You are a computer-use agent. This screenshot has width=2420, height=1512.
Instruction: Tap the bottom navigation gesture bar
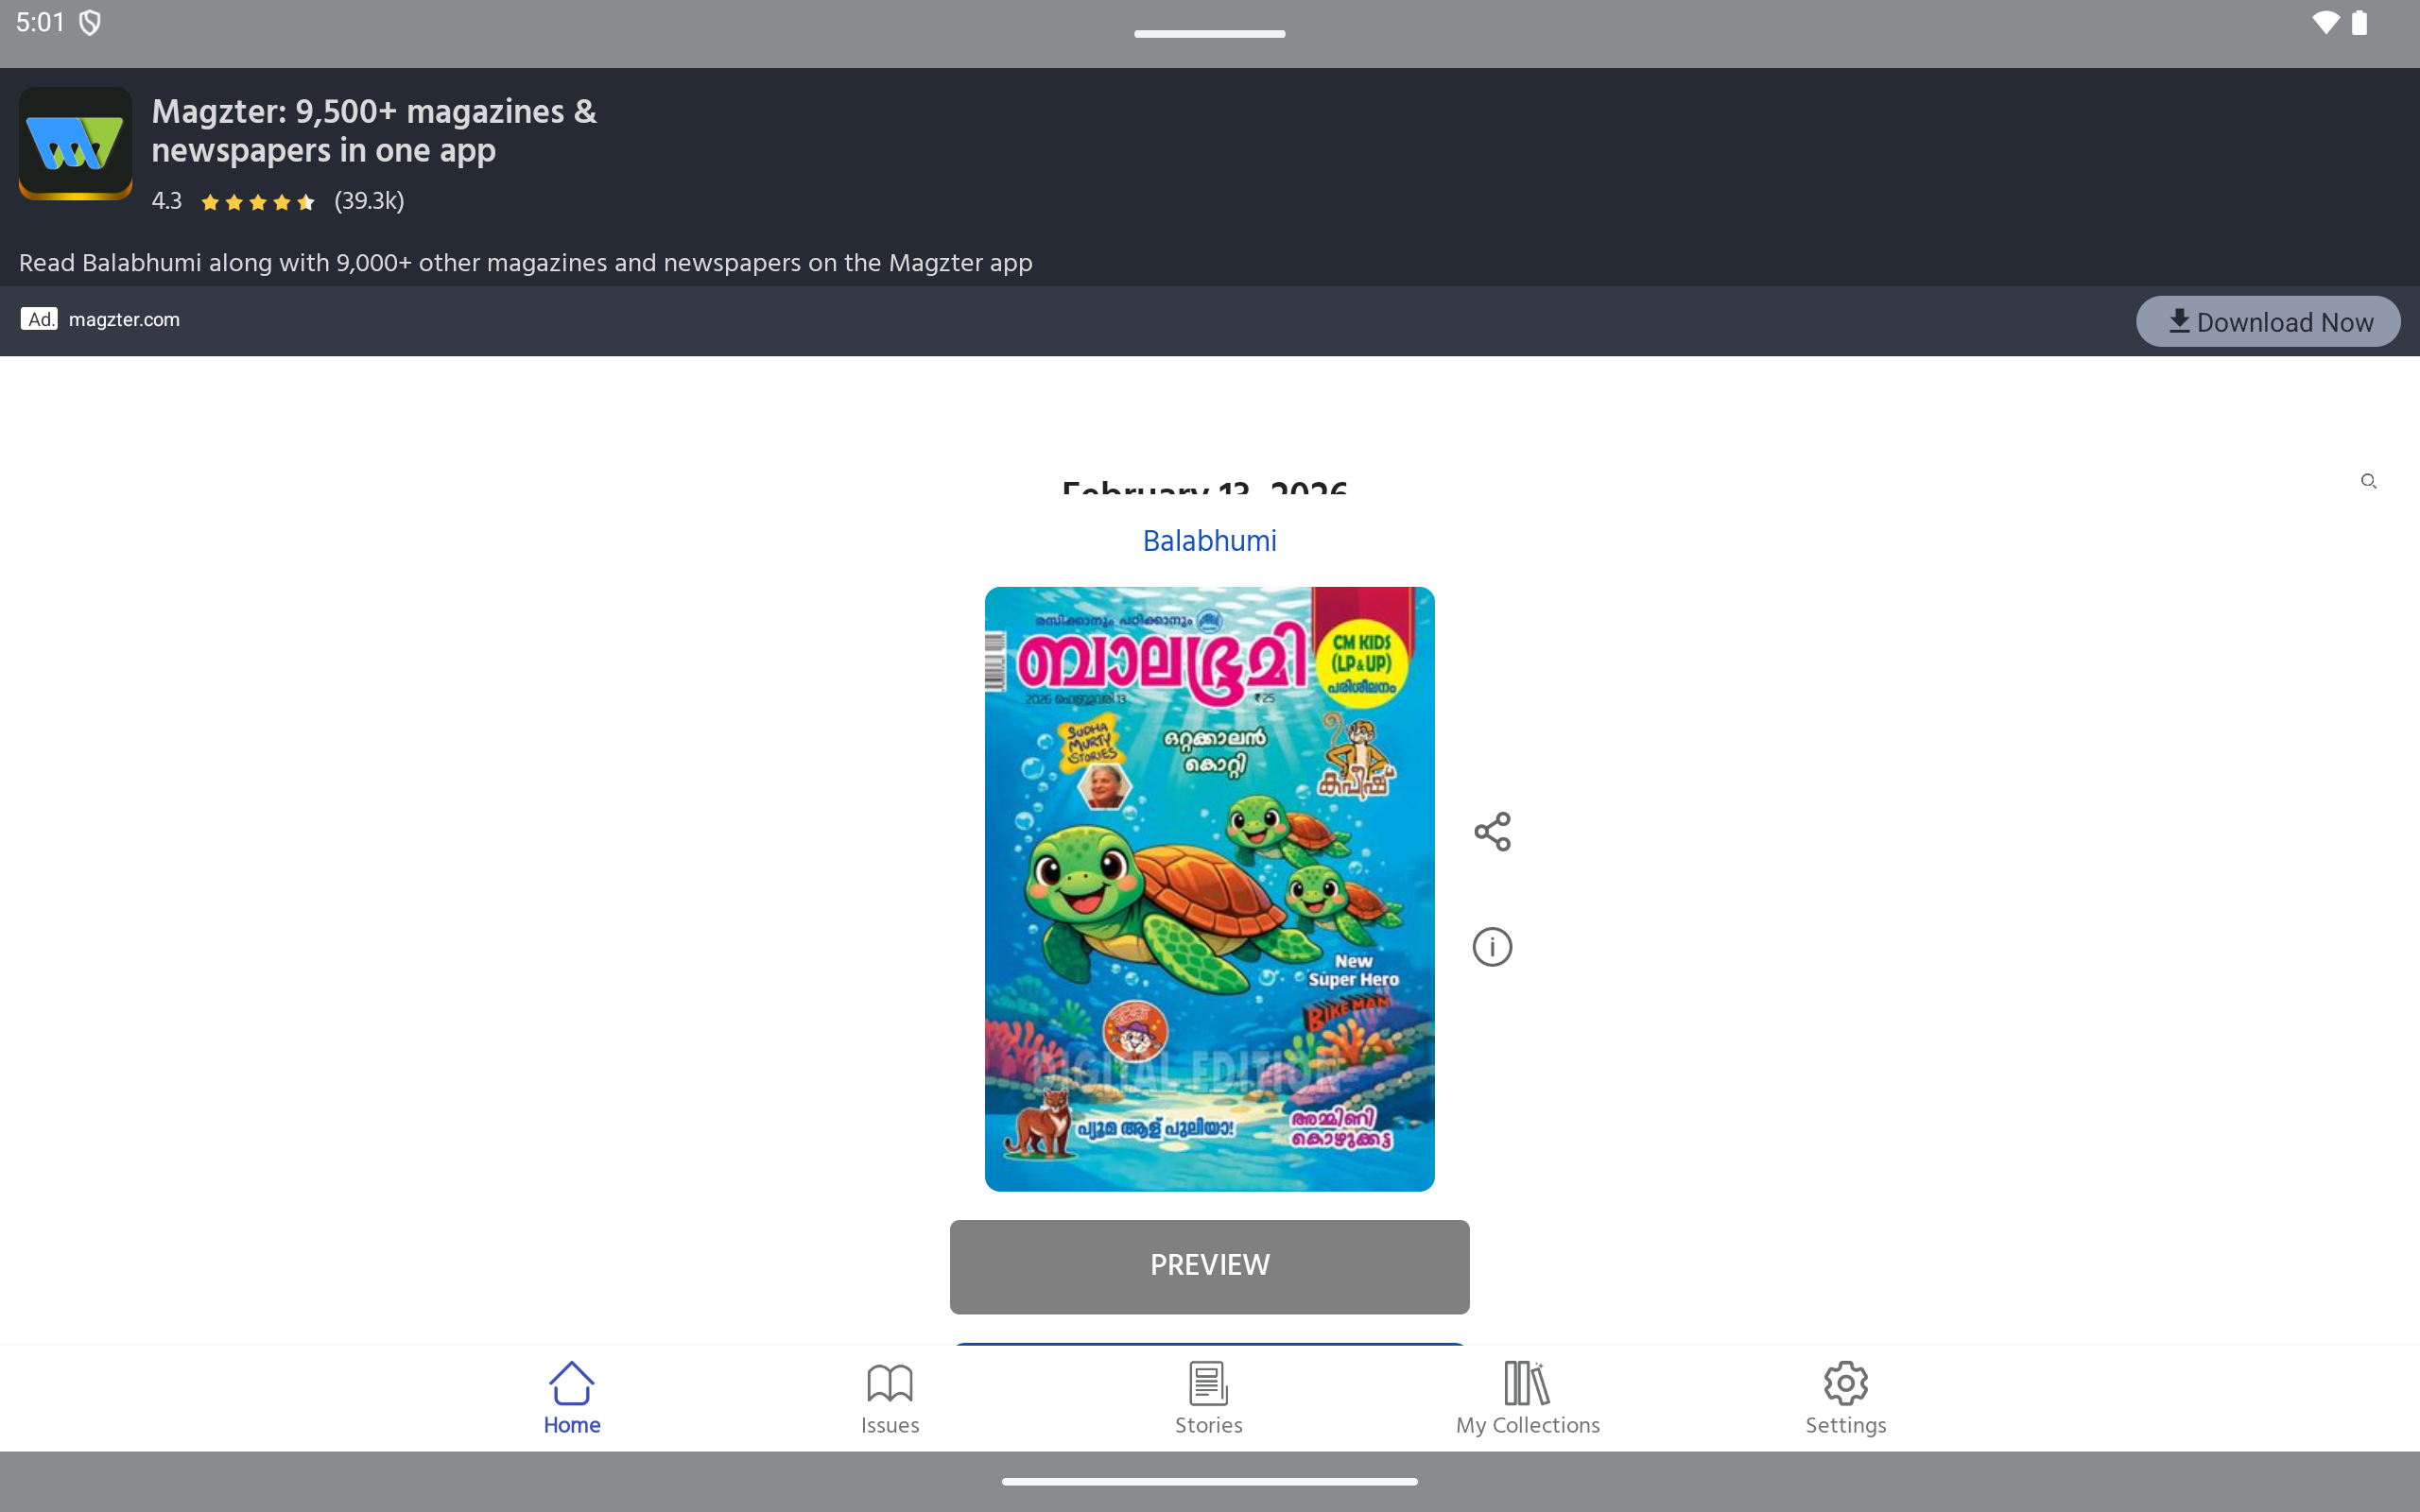point(1209,1481)
